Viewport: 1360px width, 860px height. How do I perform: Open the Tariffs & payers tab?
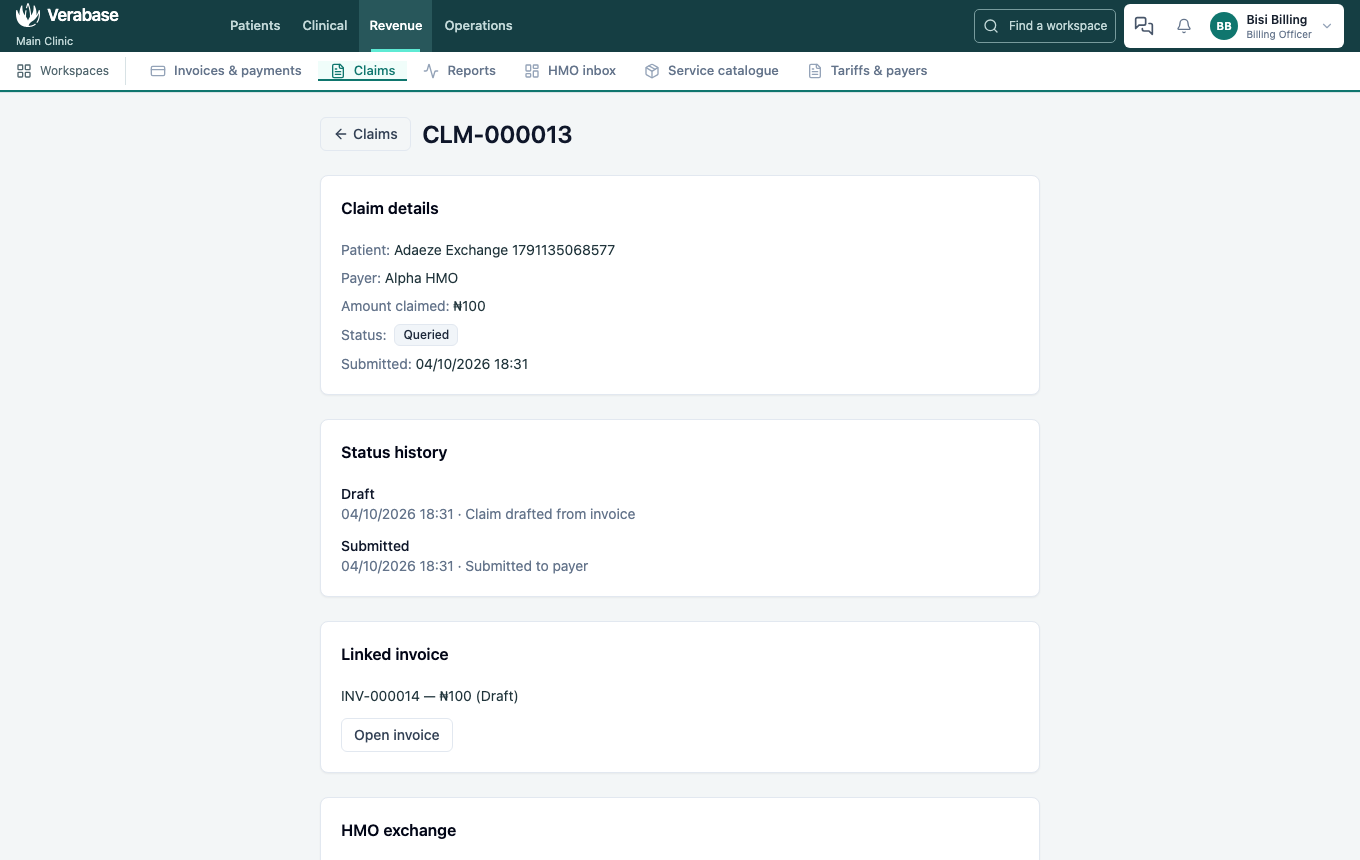point(868,71)
